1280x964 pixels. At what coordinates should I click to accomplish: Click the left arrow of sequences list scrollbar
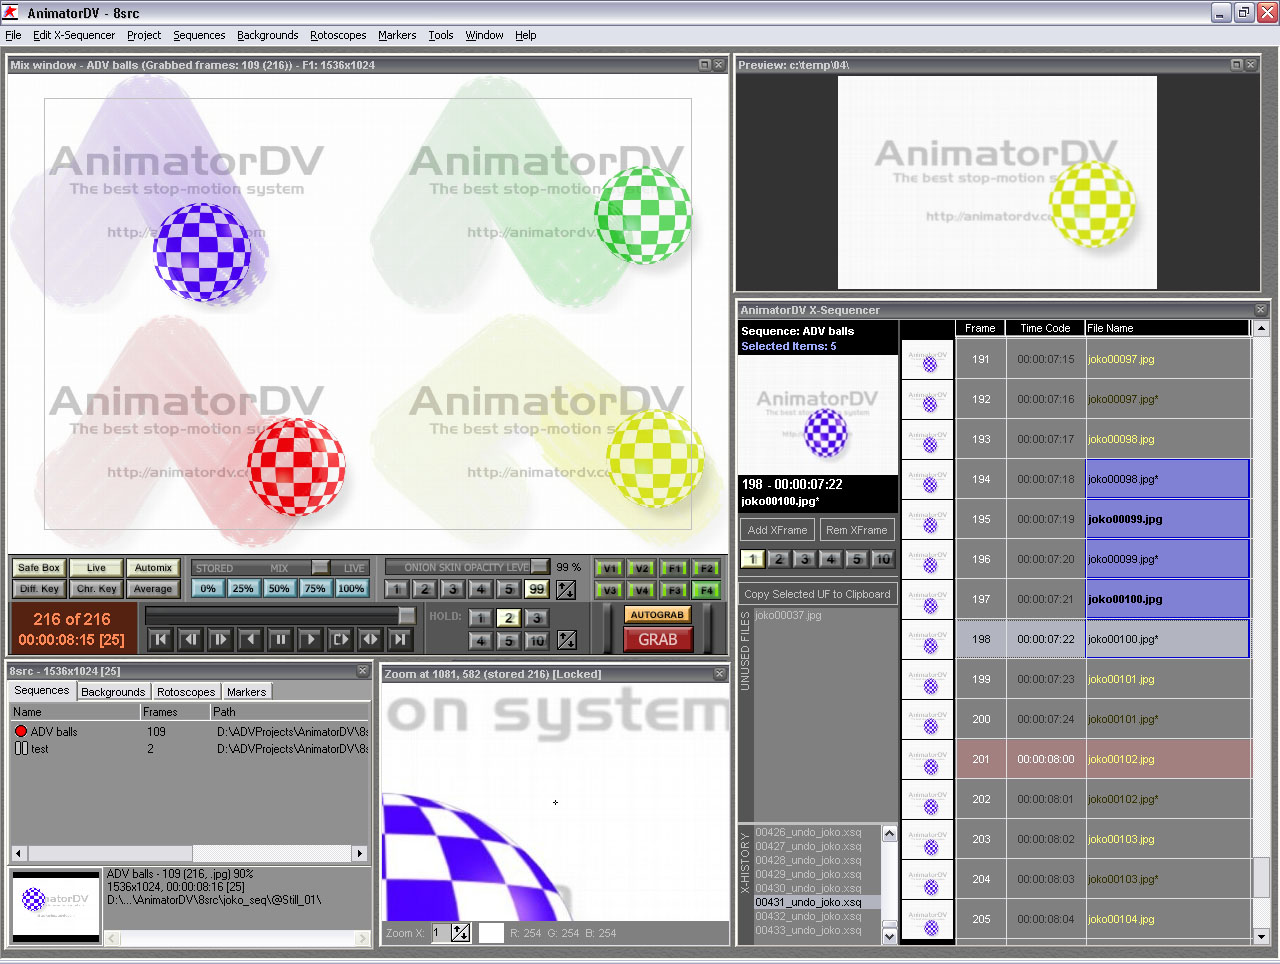(x=19, y=853)
